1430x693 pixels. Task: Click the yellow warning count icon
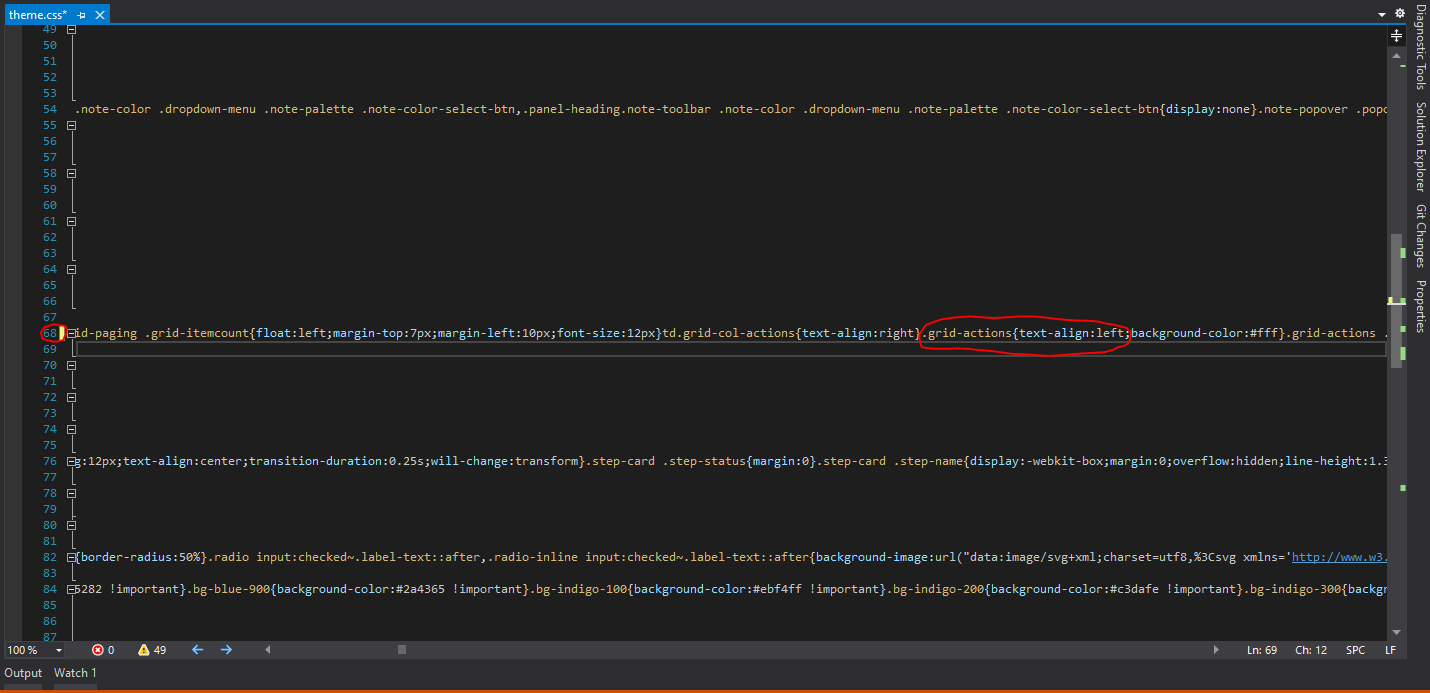tap(144, 650)
